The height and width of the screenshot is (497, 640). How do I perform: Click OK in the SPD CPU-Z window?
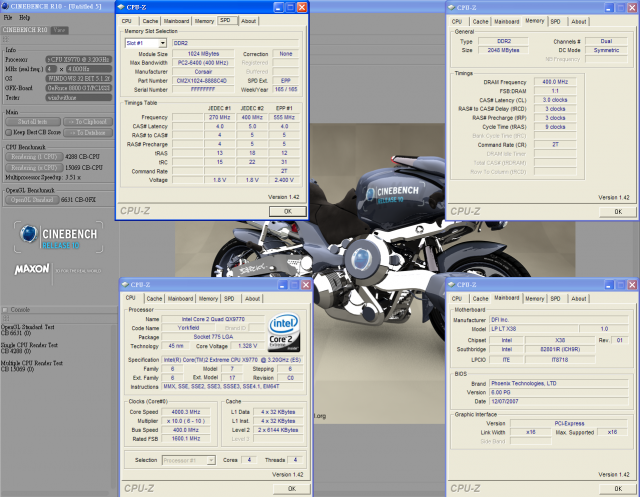tap(288, 211)
